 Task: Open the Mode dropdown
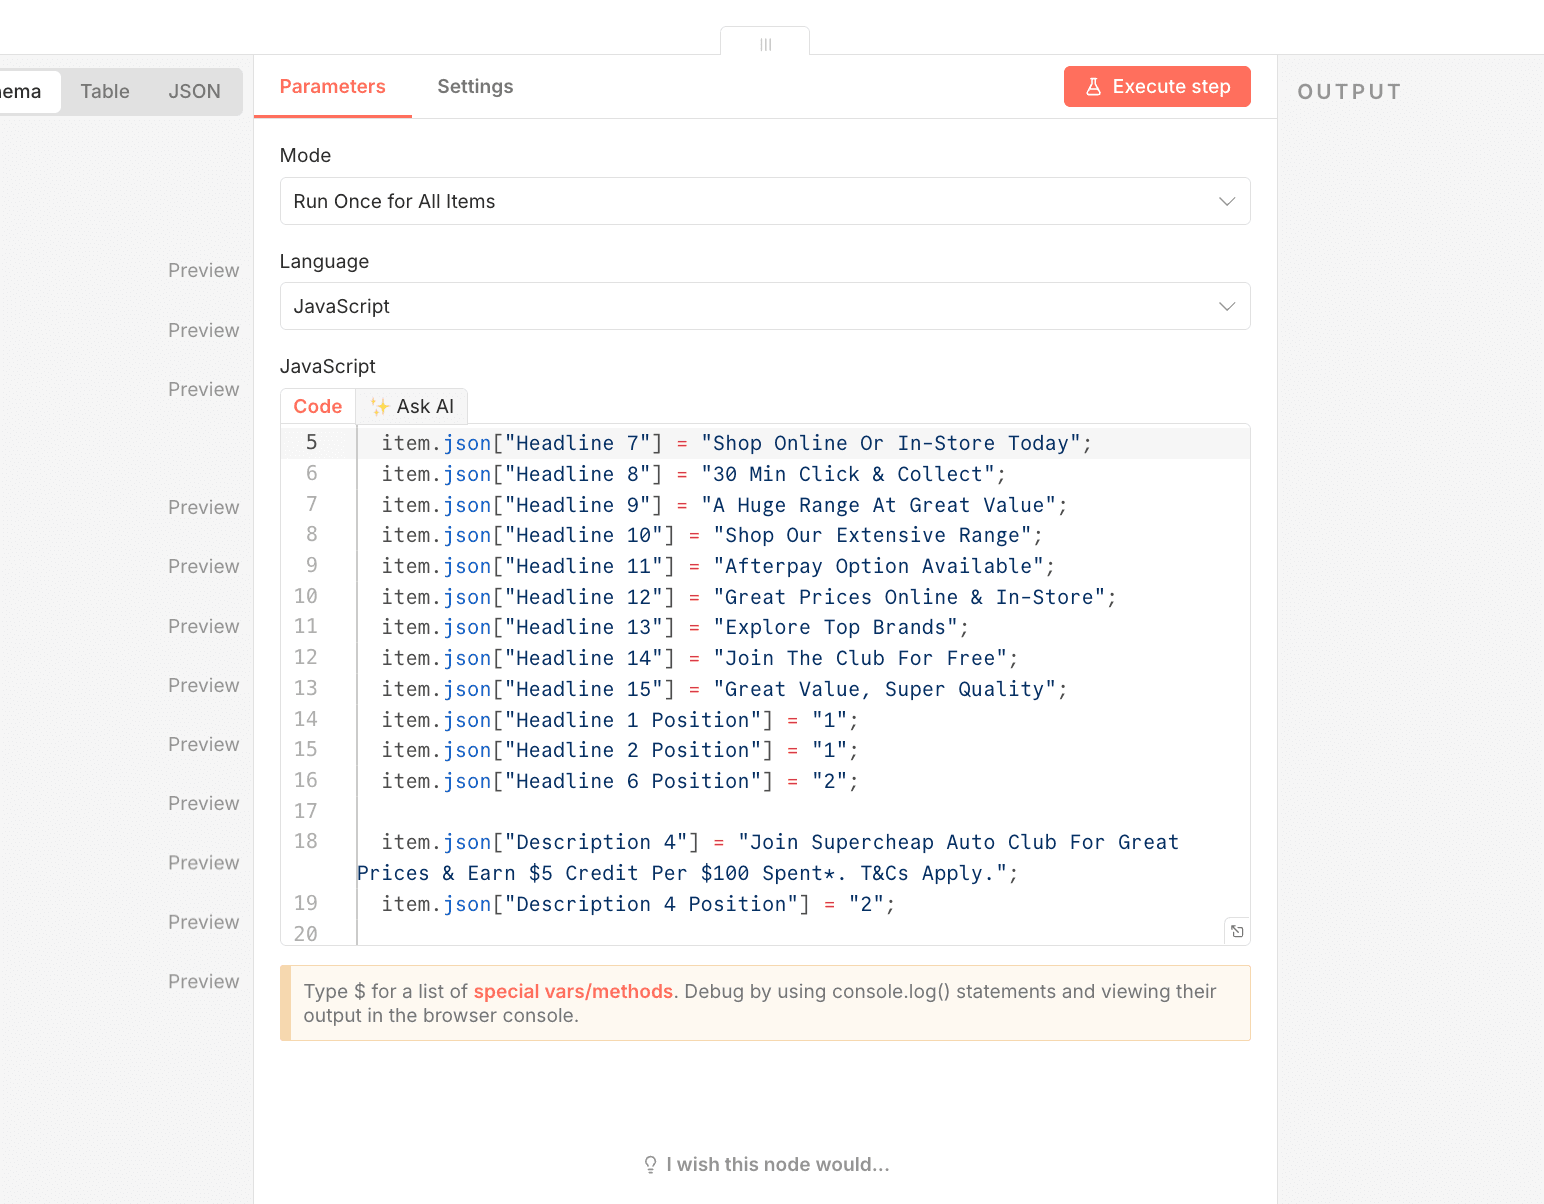pyautogui.click(x=764, y=201)
